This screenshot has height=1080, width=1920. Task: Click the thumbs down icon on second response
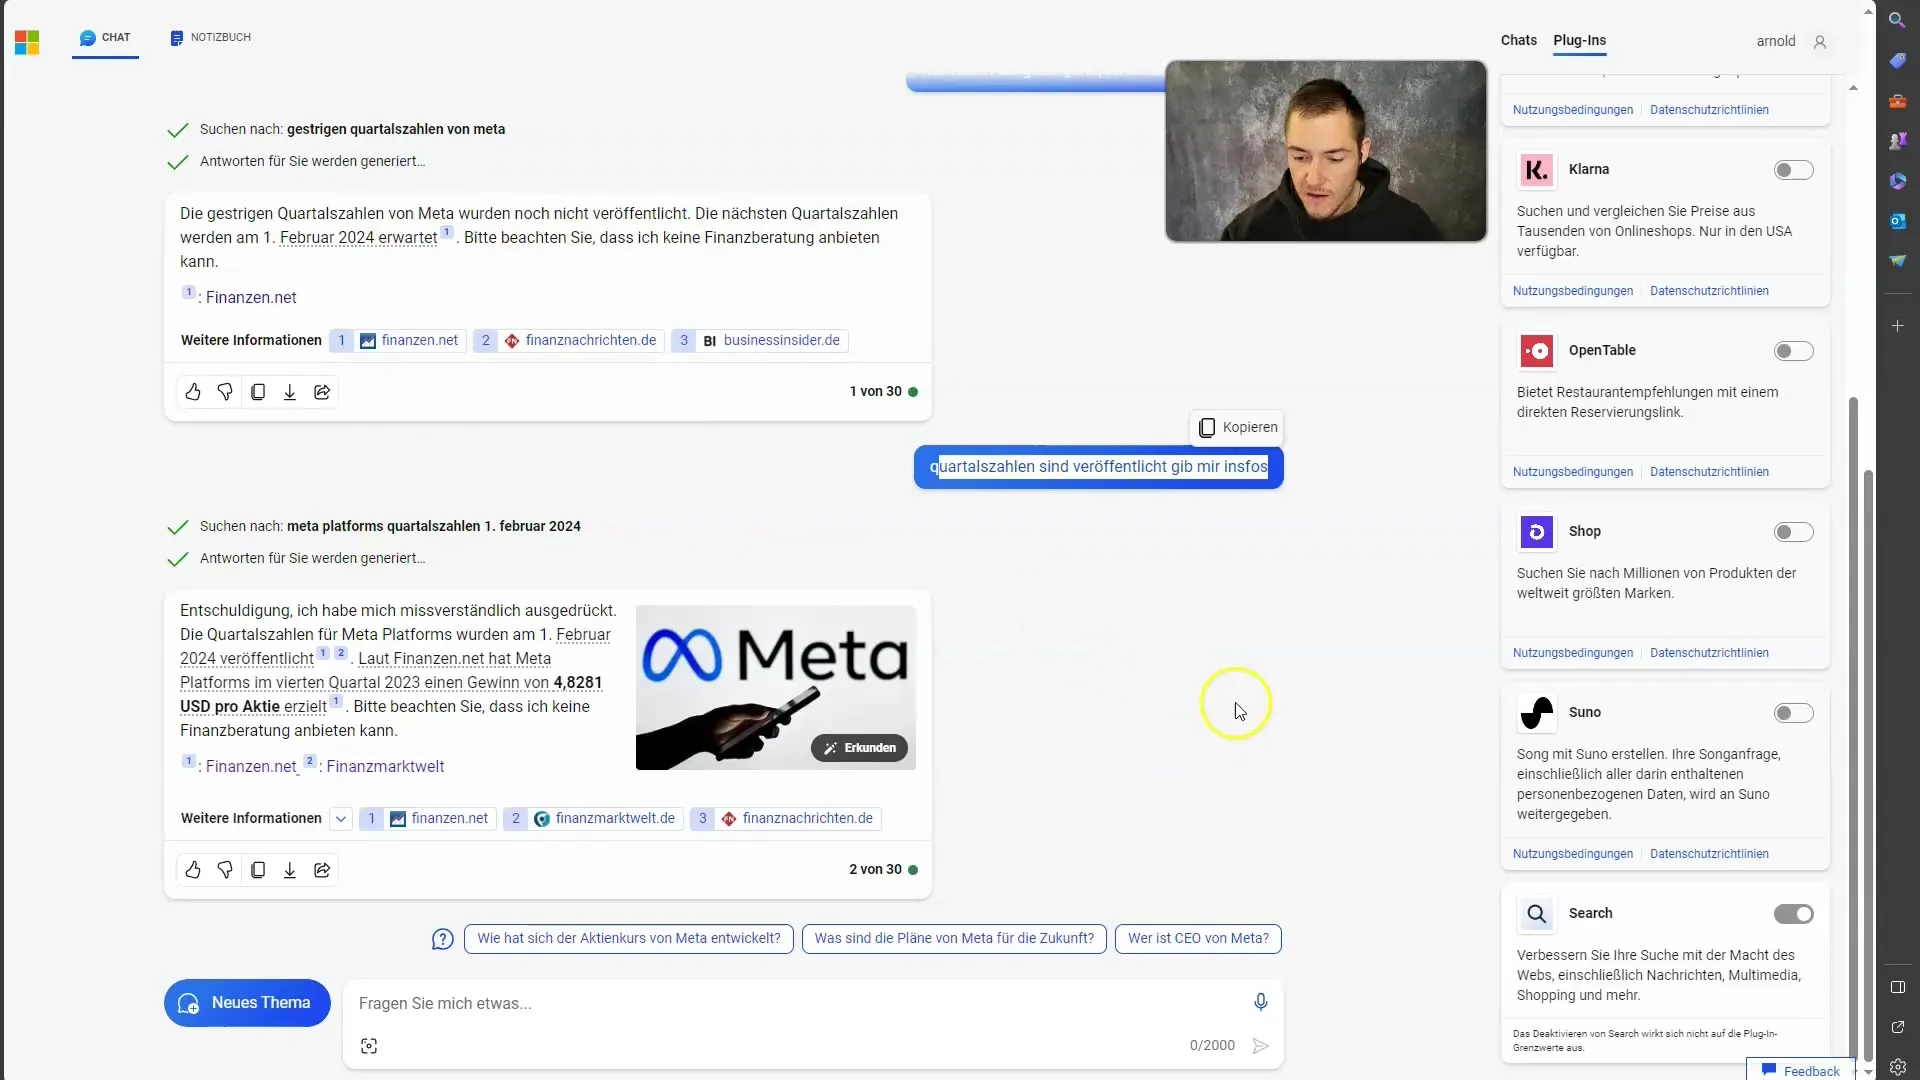[224, 869]
